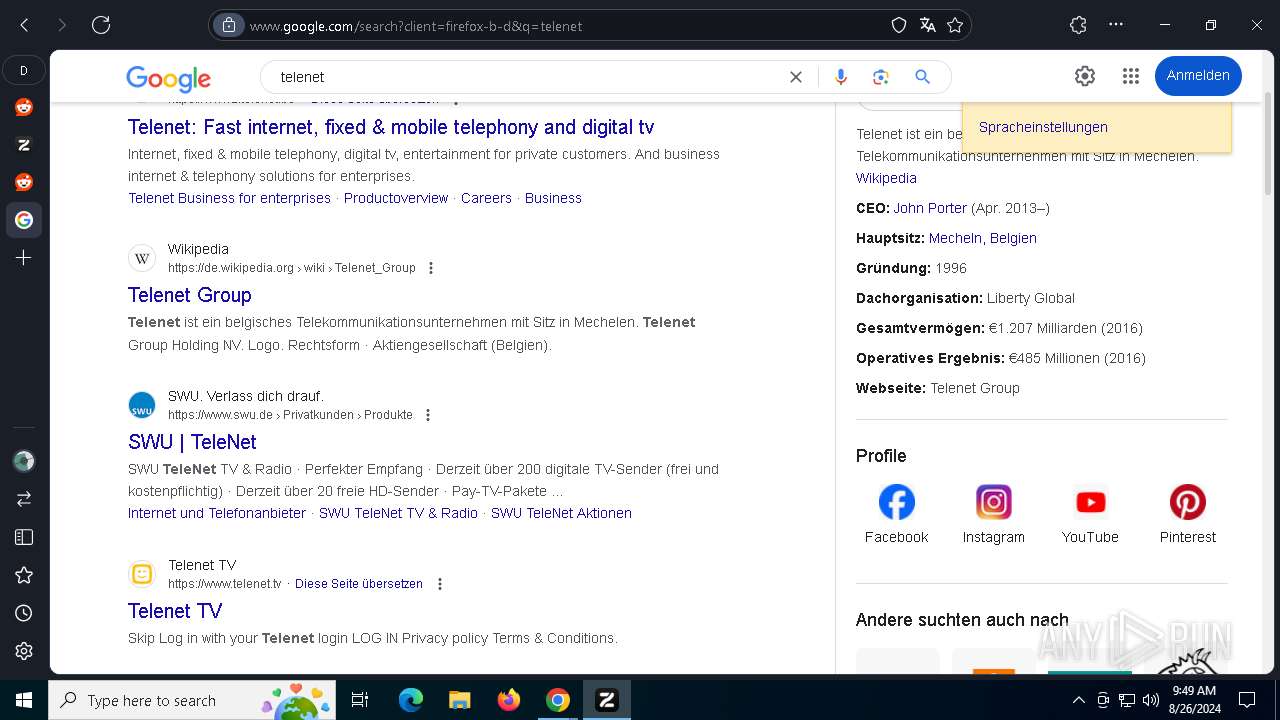Open SWU TeleNet TV & Radio sitelink
The image size is (1280, 720).
click(x=398, y=513)
